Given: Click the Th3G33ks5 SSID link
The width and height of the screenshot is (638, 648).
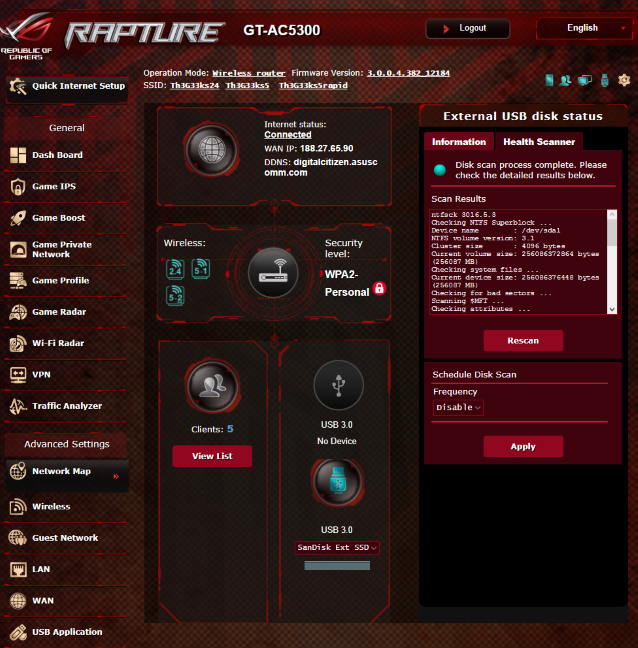Looking at the screenshot, I should [247, 86].
